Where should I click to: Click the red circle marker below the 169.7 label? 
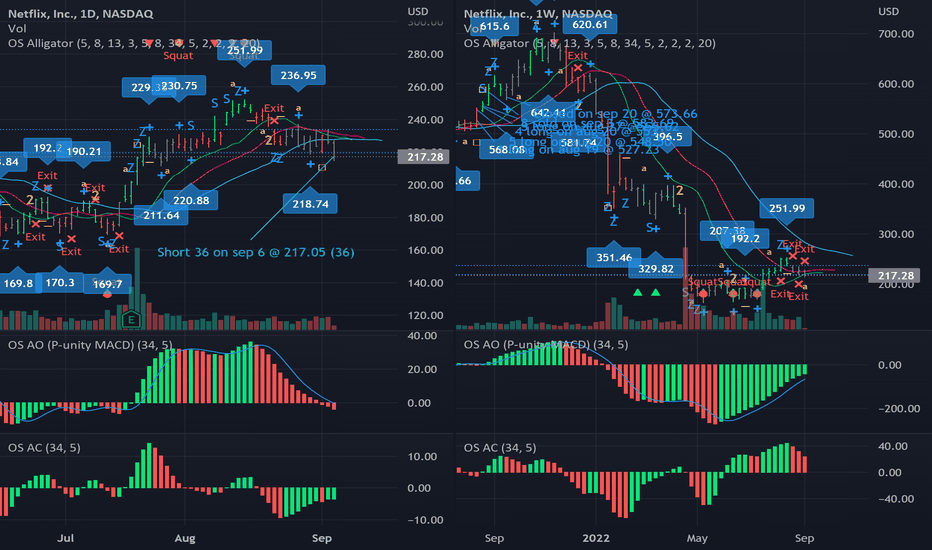(107, 294)
